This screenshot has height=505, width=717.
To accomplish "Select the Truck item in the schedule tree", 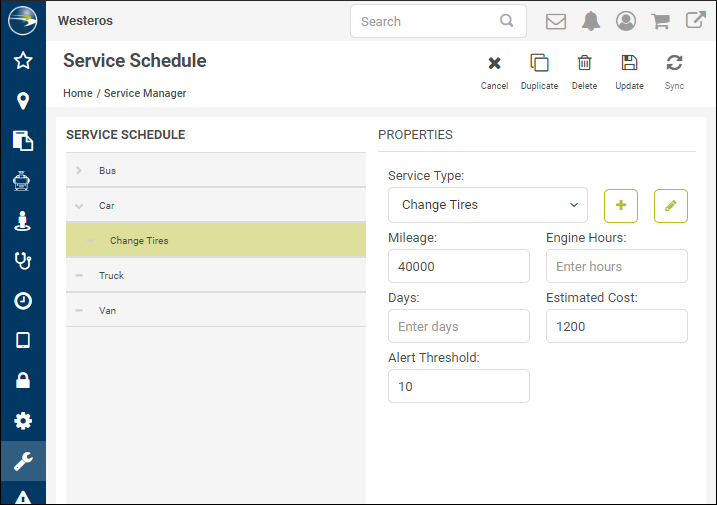I will click(111, 275).
